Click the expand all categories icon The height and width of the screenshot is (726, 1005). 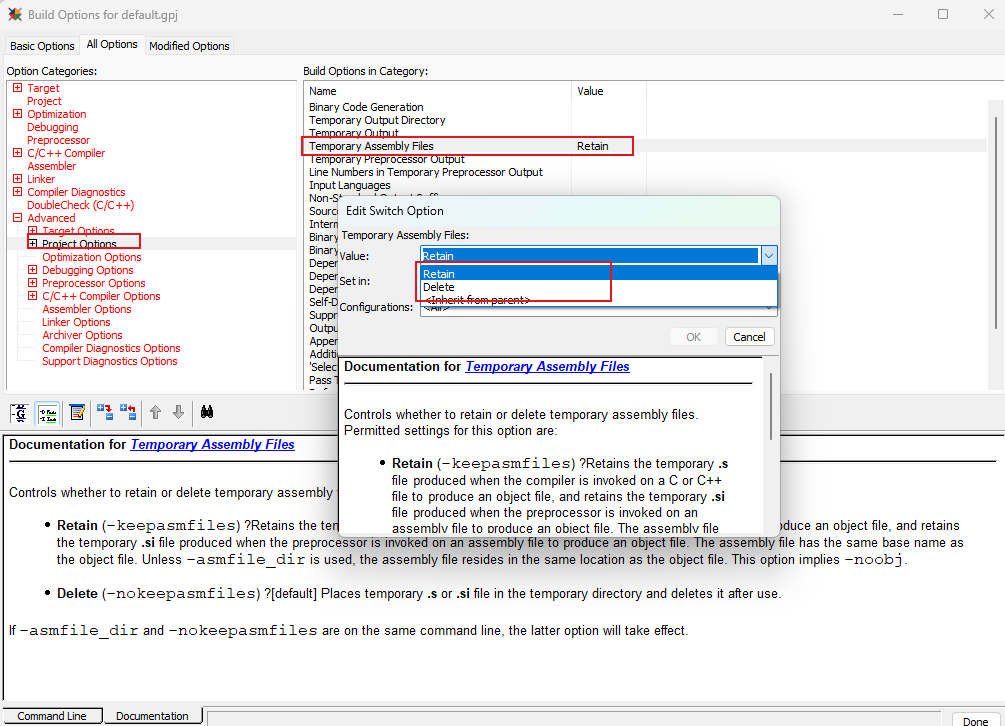coord(104,412)
